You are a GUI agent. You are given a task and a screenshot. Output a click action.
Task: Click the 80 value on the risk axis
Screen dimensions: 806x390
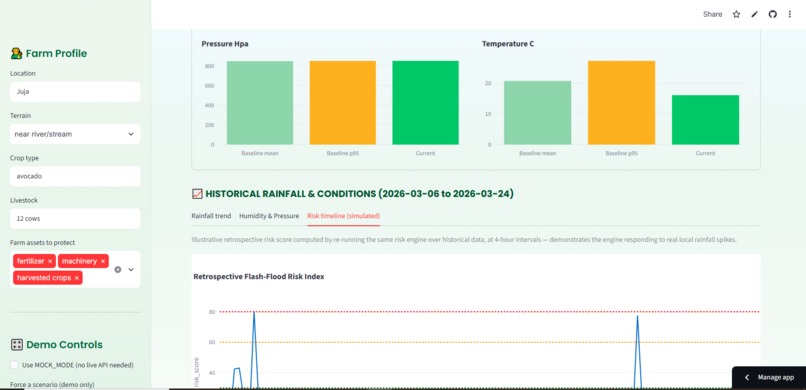click(212, 312)
